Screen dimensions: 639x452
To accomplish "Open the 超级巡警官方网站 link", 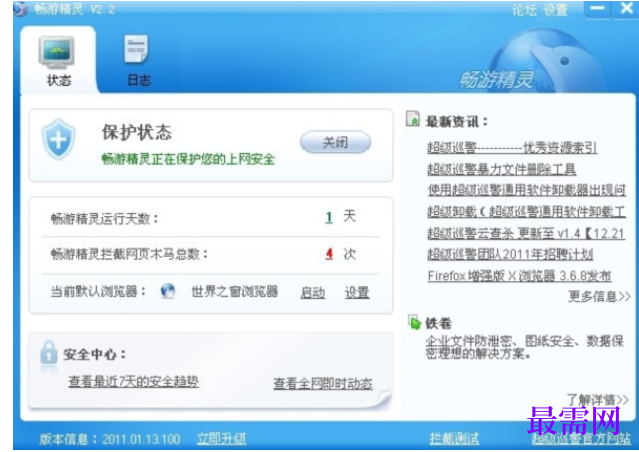I will [581, 439].
